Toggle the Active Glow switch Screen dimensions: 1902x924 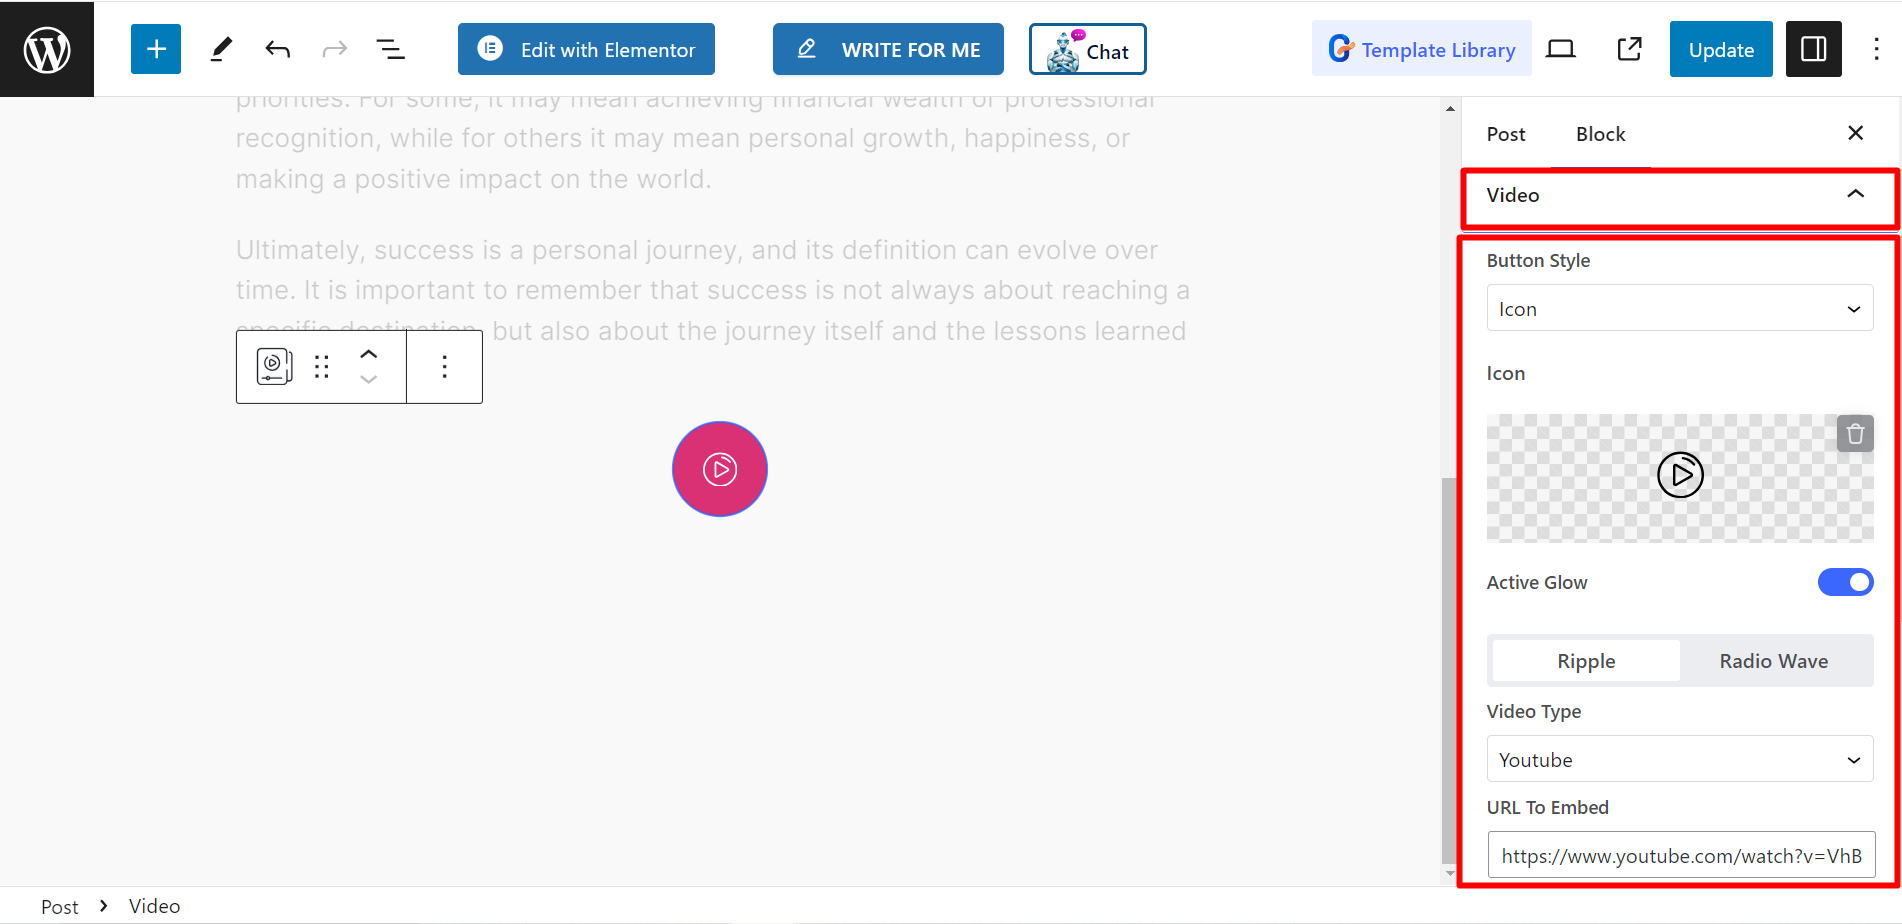(1845, 582)
